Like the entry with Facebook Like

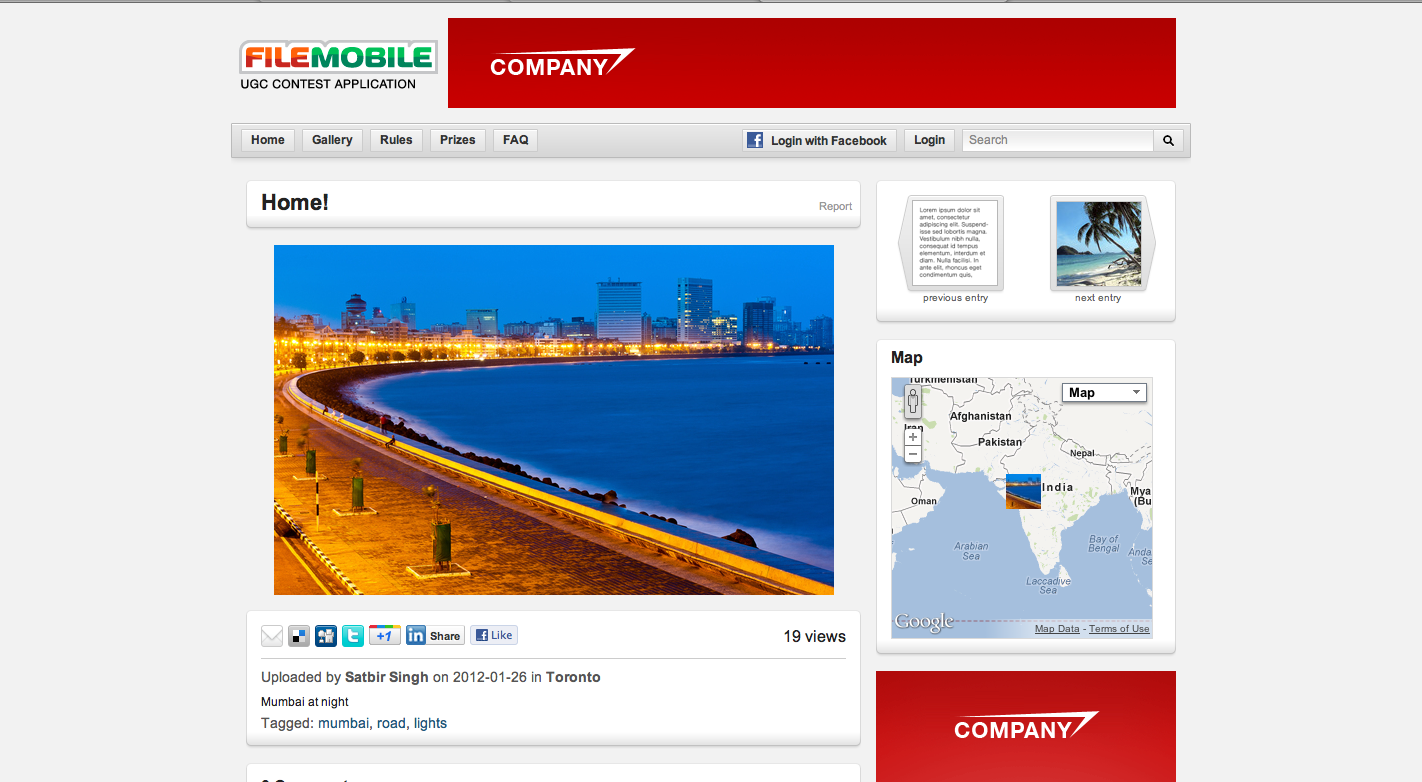pyautogui.click(x=494, y=635)
